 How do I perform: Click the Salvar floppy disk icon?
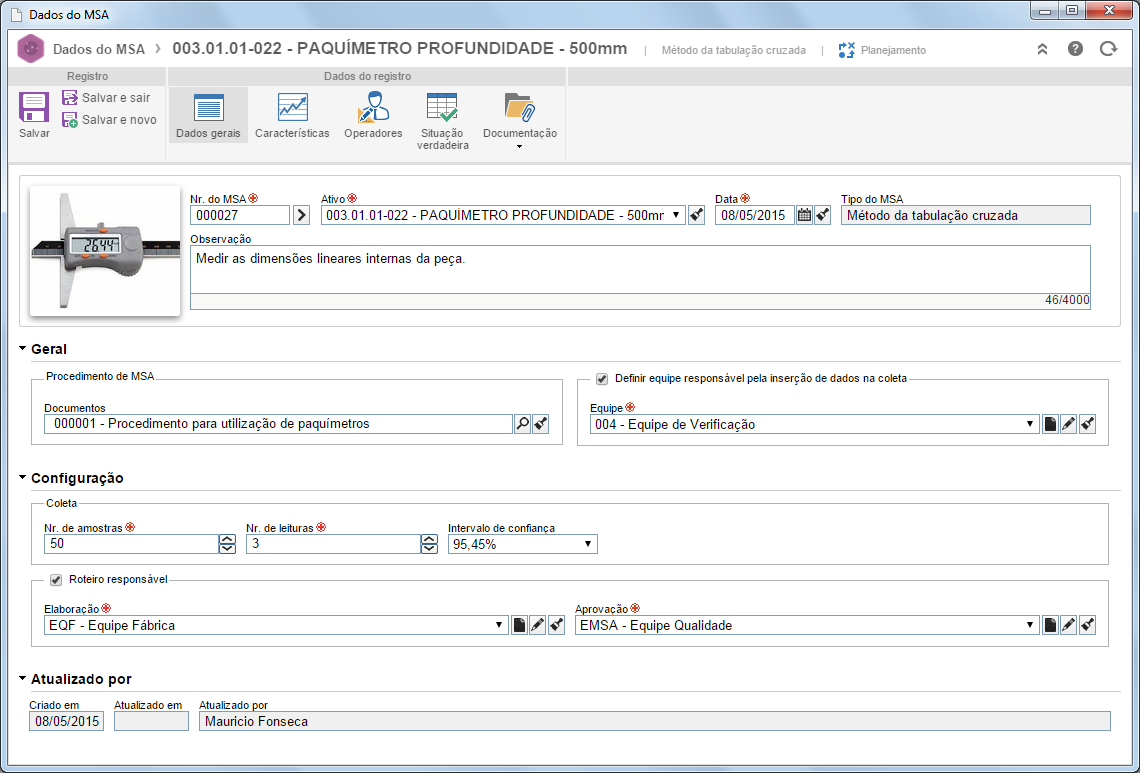[33, 107]
